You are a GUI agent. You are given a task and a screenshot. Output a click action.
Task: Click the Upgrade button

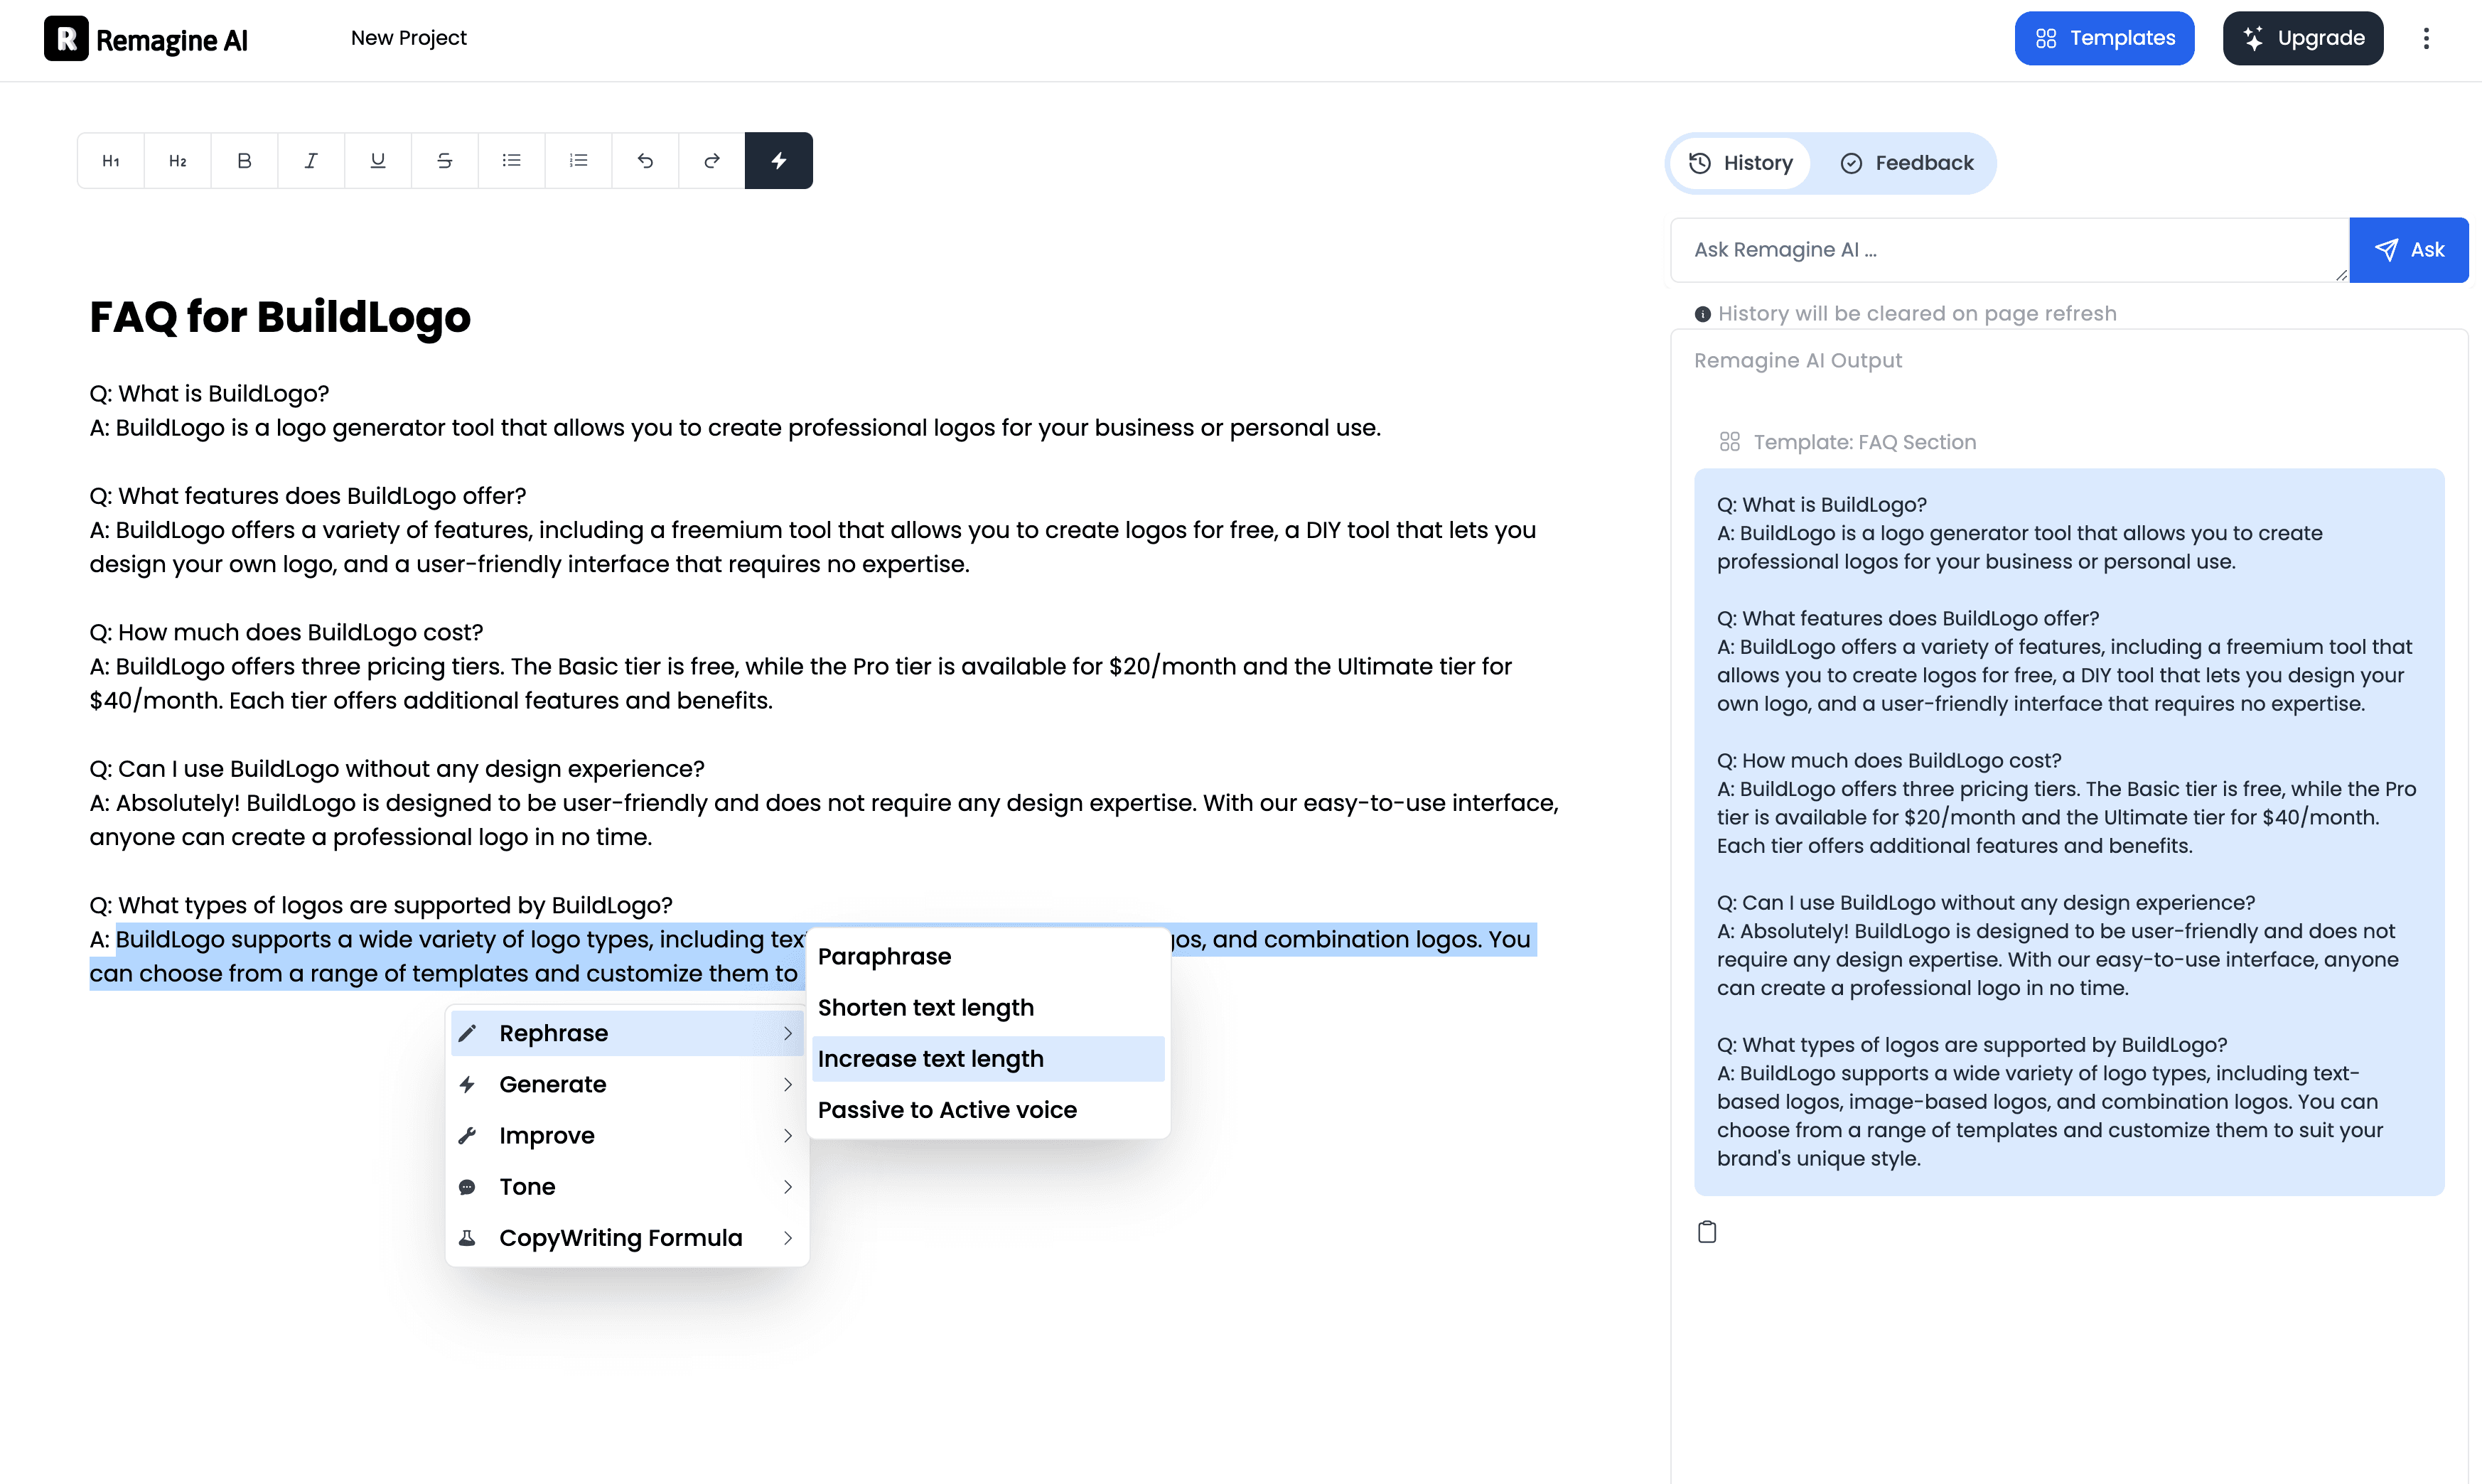tap(2303, 39)
